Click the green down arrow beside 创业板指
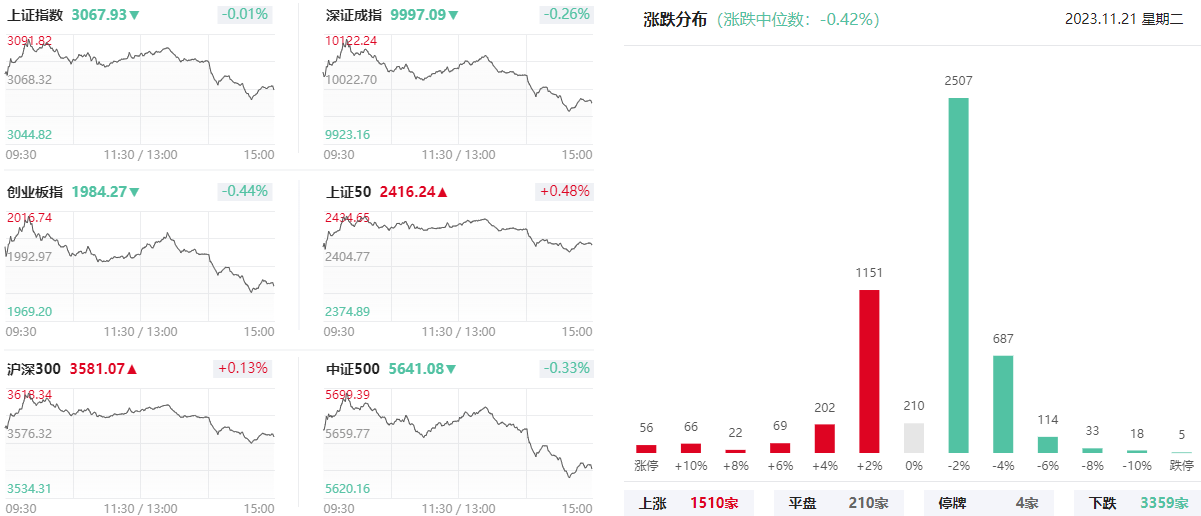Image resolution: width=1201 pixels, height=516 pixels. [135, 192]
